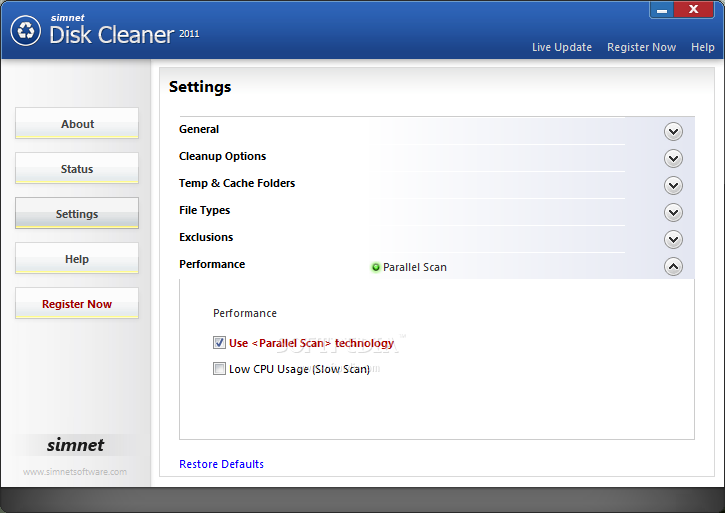This screenshot has width=725, height=513.
Task: Click Register Now in the header menu
Action: 641,47
